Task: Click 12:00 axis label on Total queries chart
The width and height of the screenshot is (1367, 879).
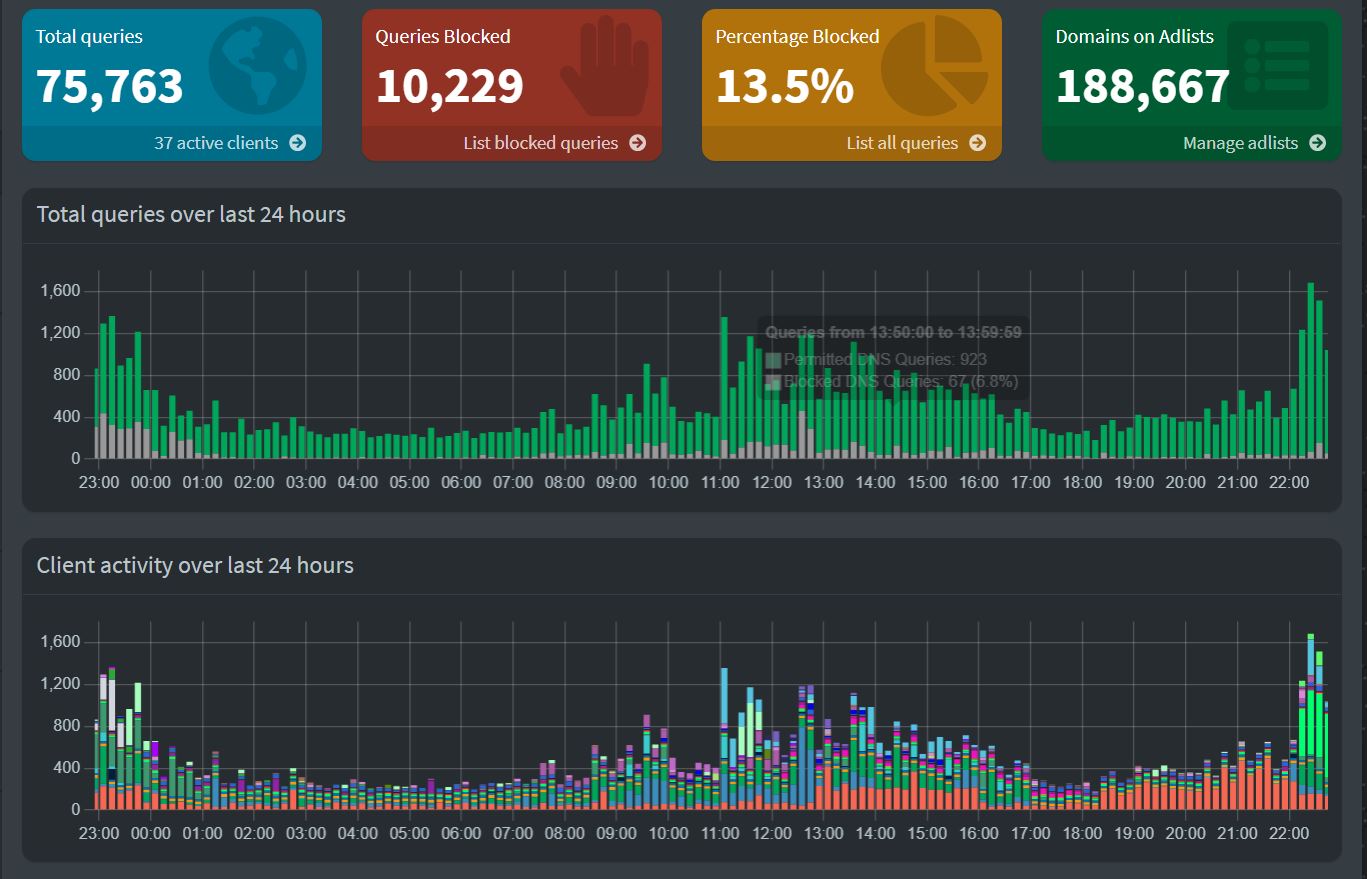Action: point(772,482)
